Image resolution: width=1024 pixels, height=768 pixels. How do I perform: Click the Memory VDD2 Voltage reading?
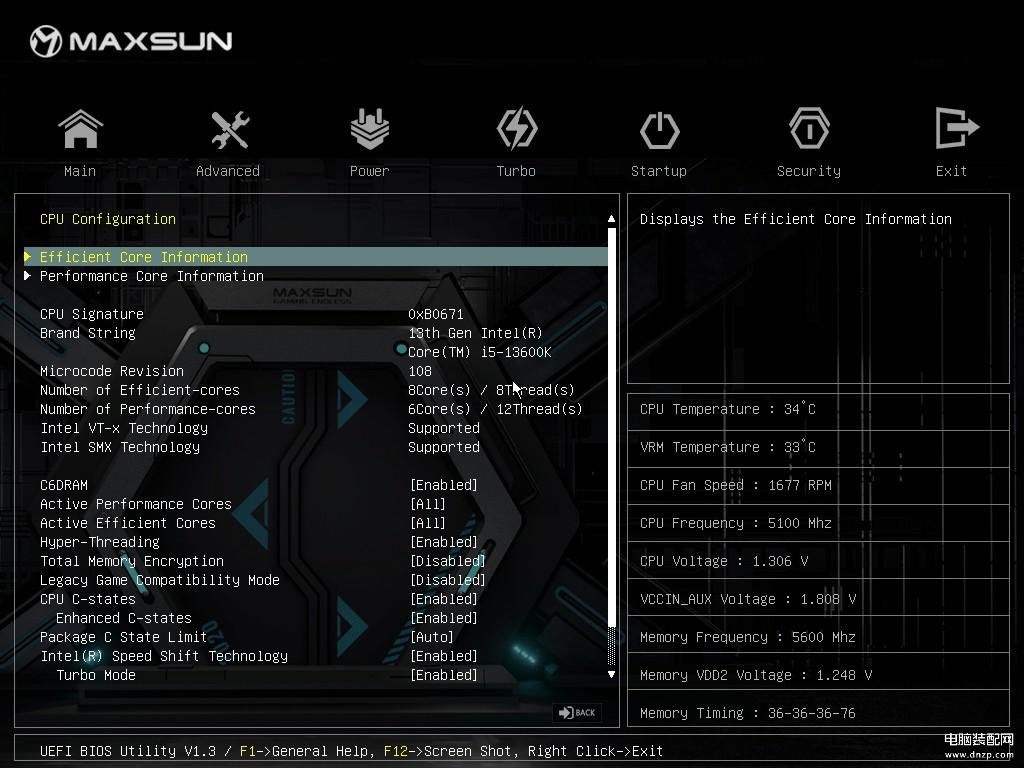click(x=756, y=675)
